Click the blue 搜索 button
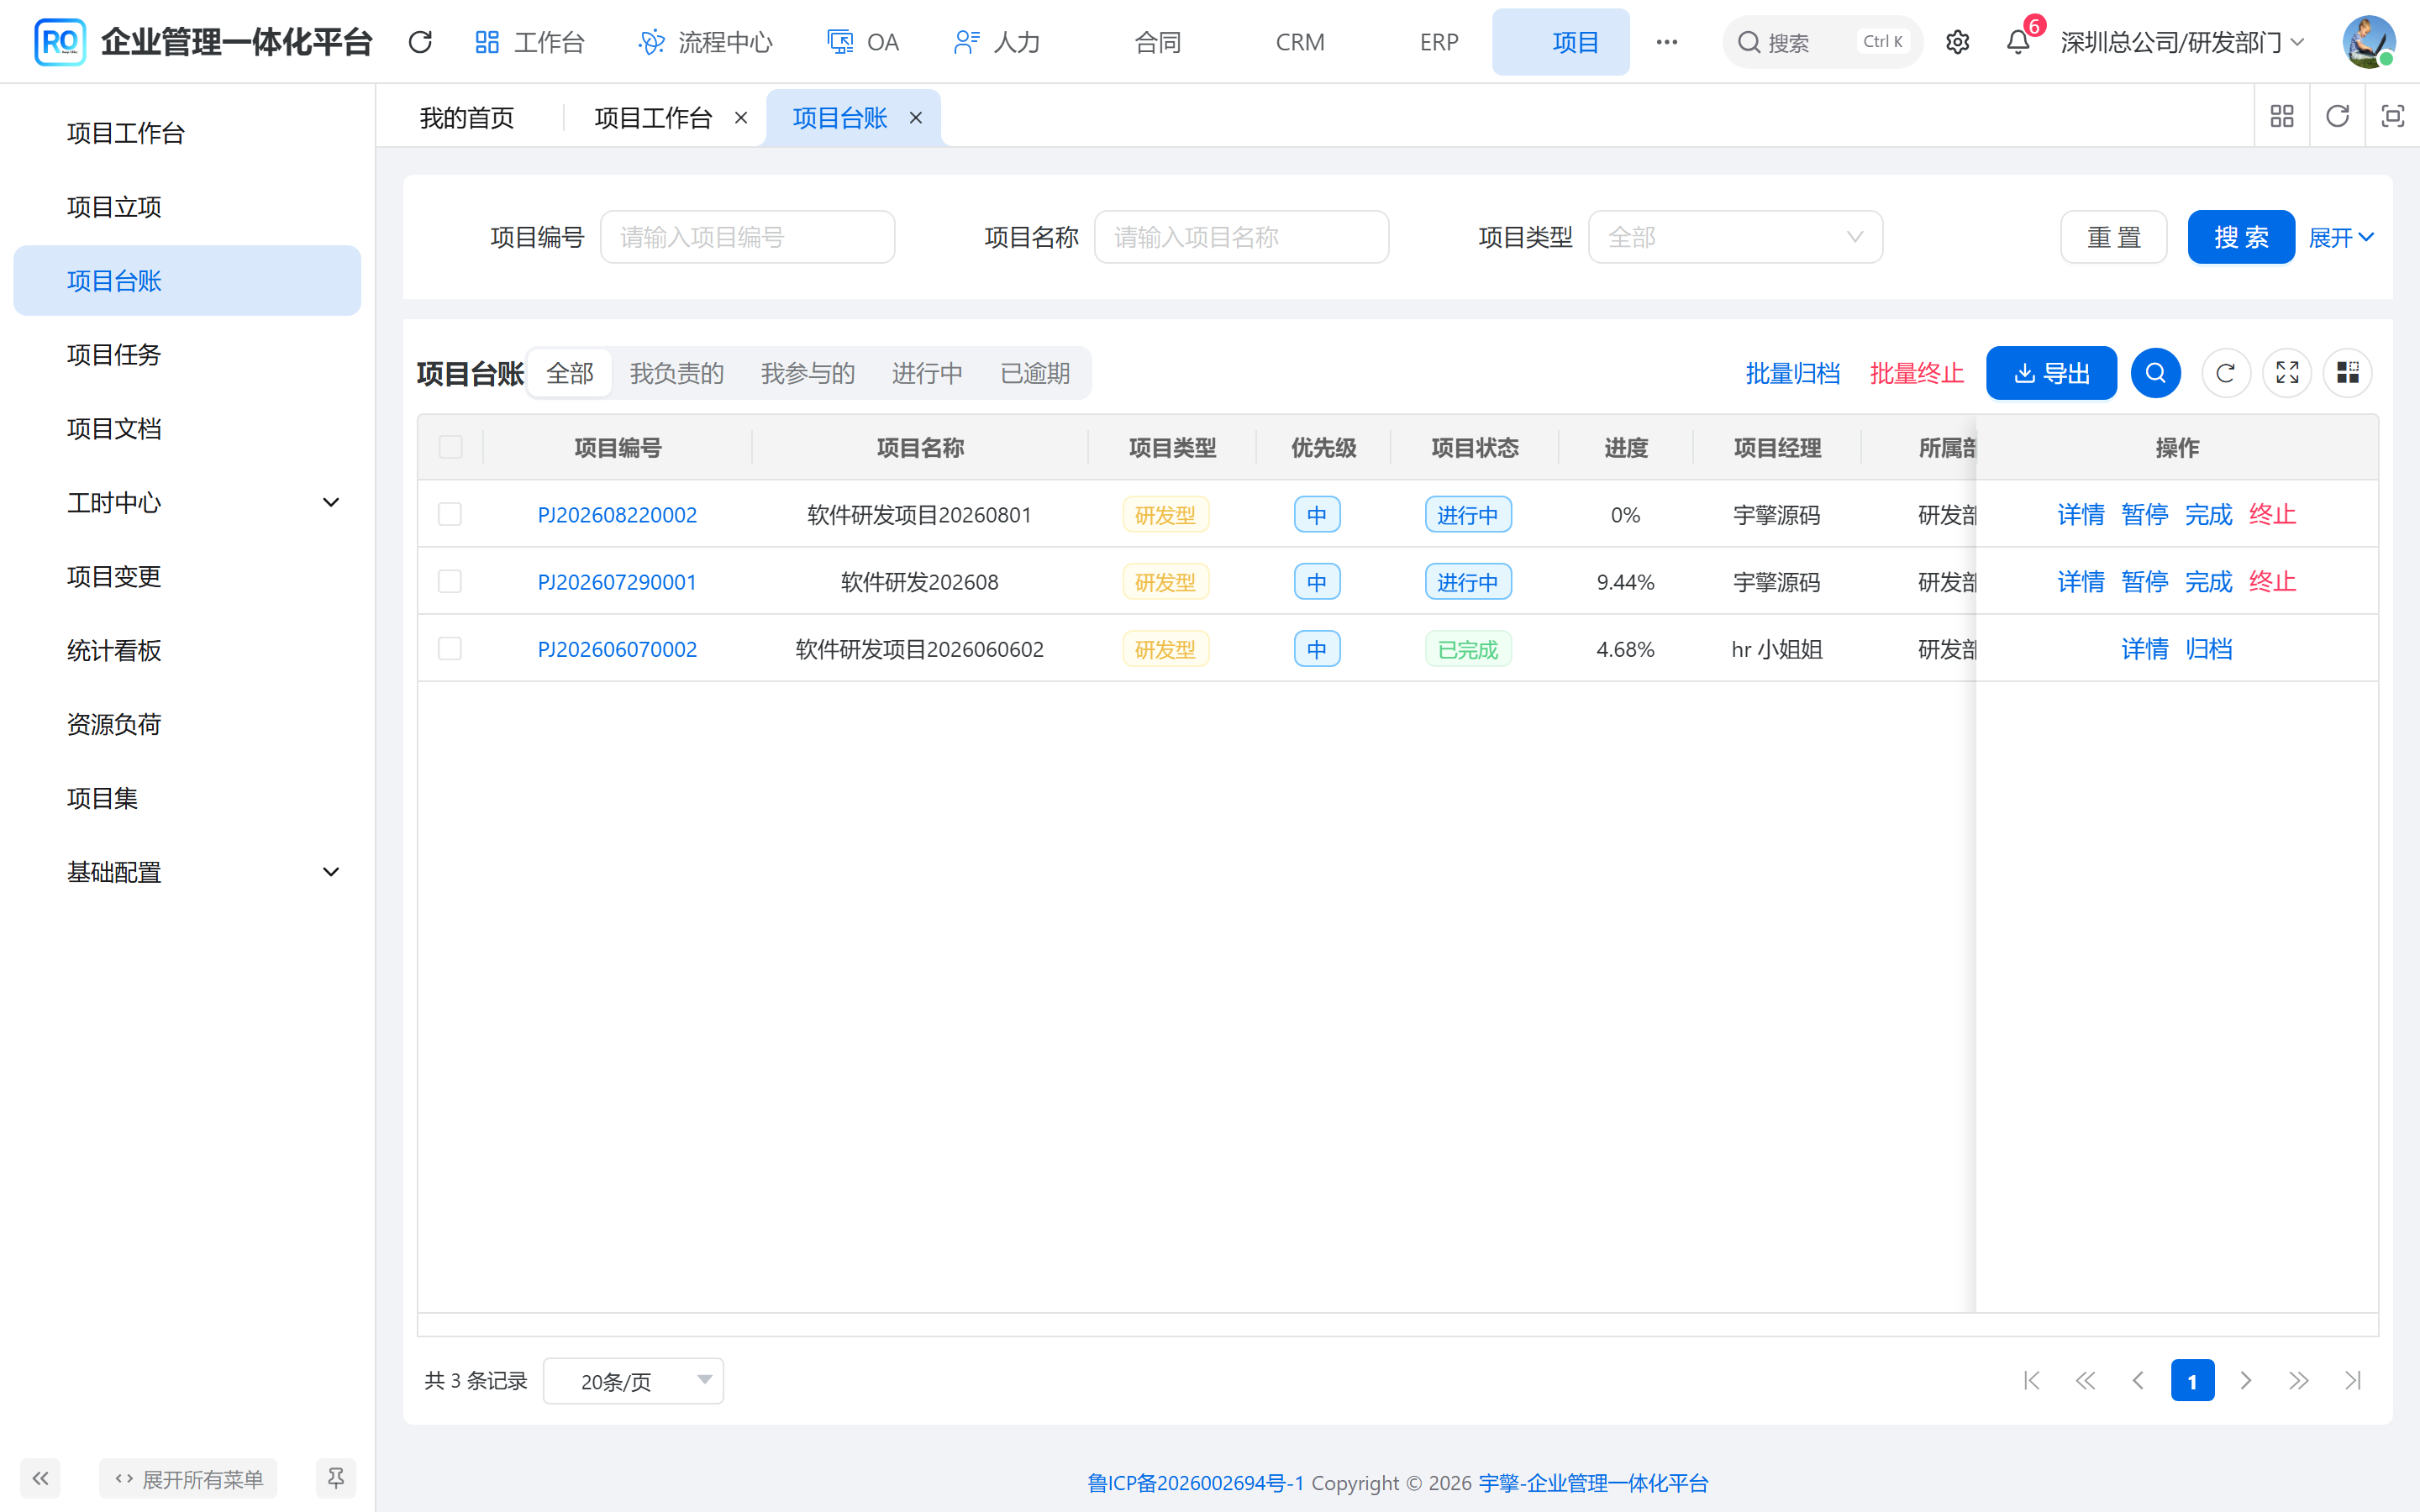The width and height of the screenshot is (2420, 1512). pyautogui.click(x=2241, y=237)
